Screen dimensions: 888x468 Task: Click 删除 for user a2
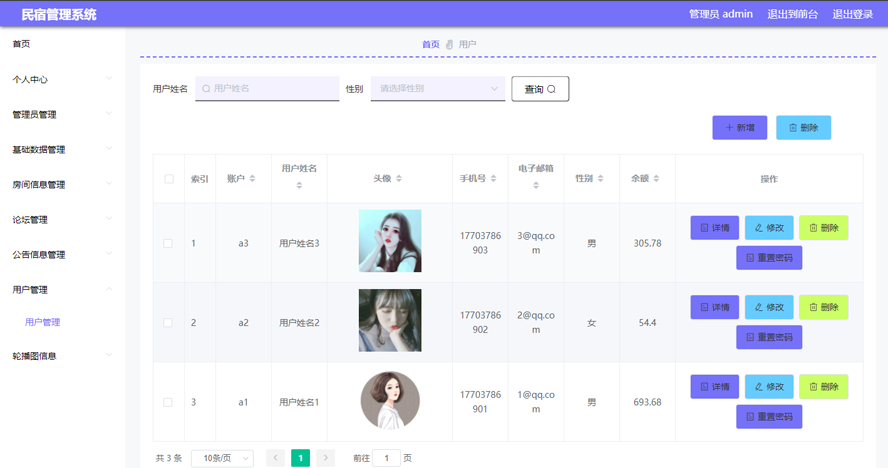coord(823,307)
